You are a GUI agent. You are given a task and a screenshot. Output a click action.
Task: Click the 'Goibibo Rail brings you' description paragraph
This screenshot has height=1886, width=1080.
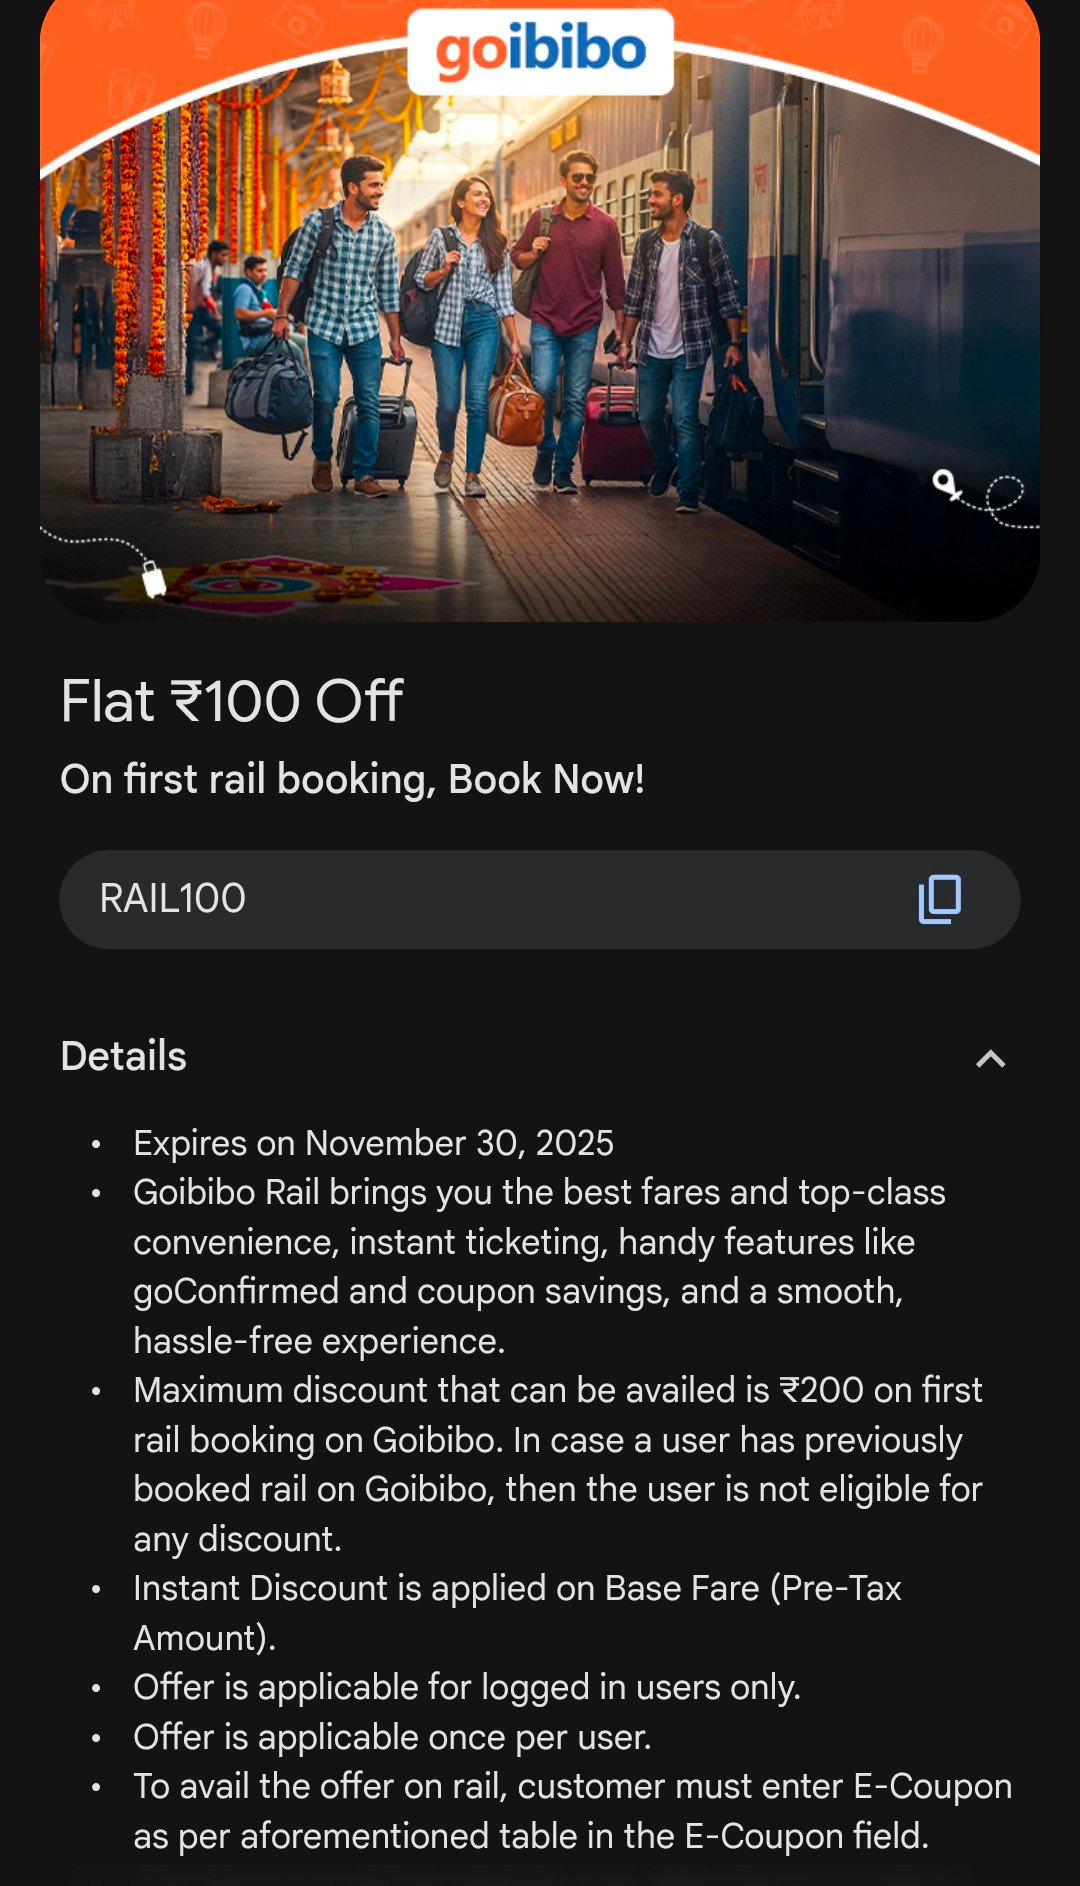538,1266
